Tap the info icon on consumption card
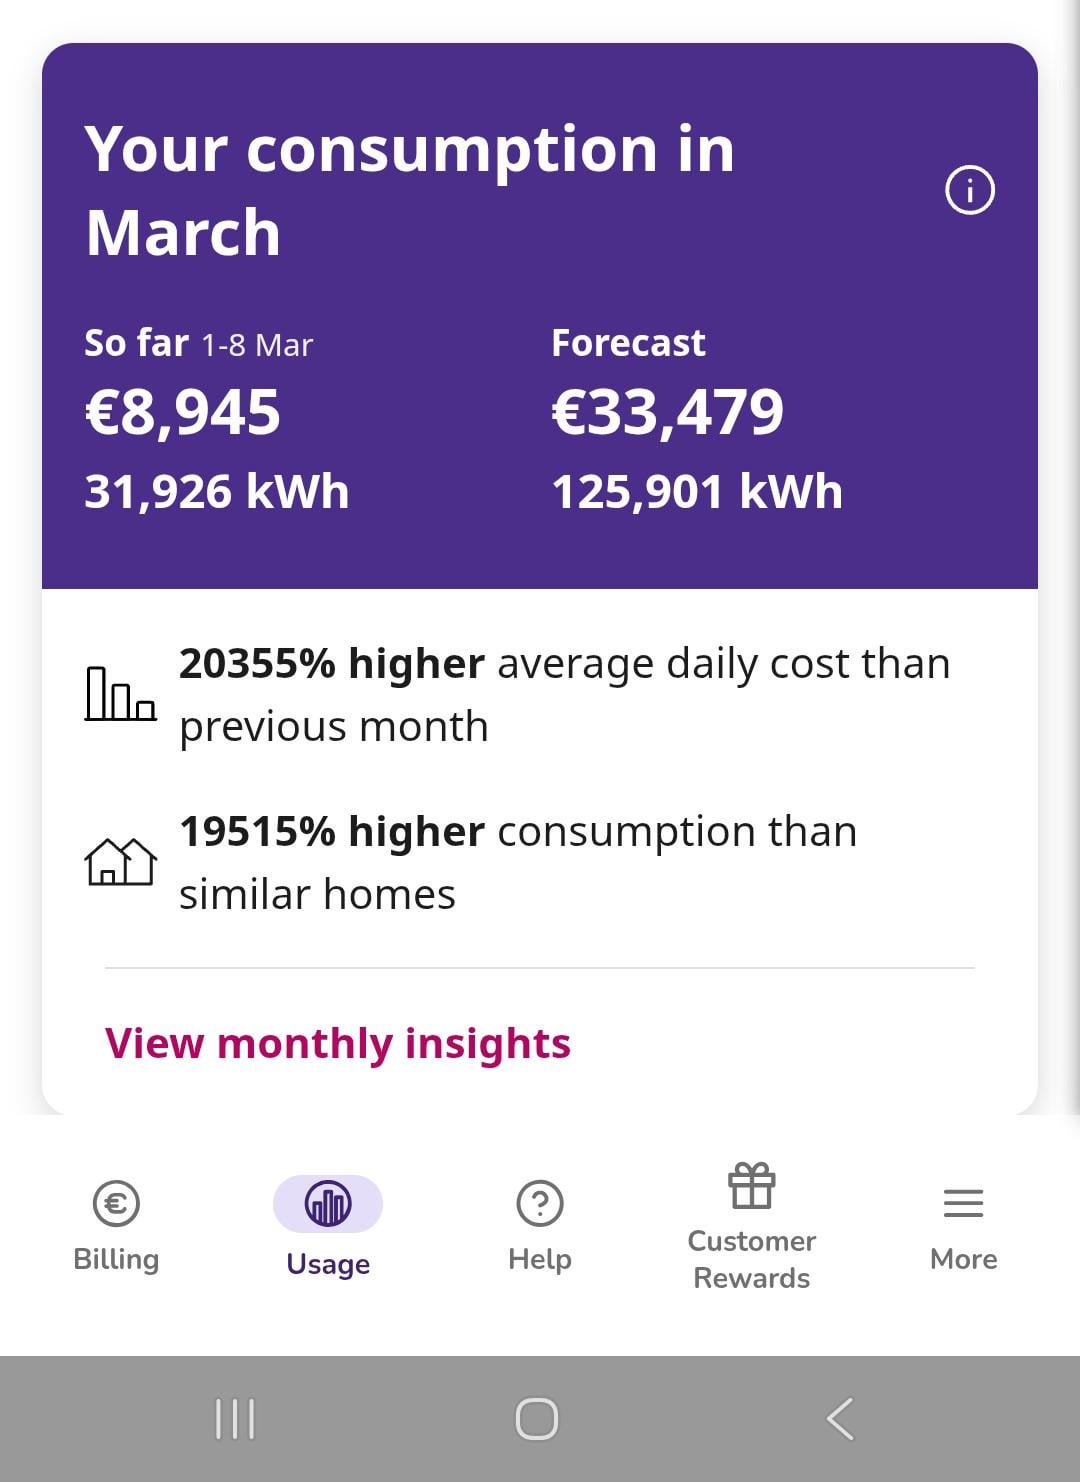The height and width of the screenshot is (1482, 1080). pyautogui.click(x=969, y=190)
